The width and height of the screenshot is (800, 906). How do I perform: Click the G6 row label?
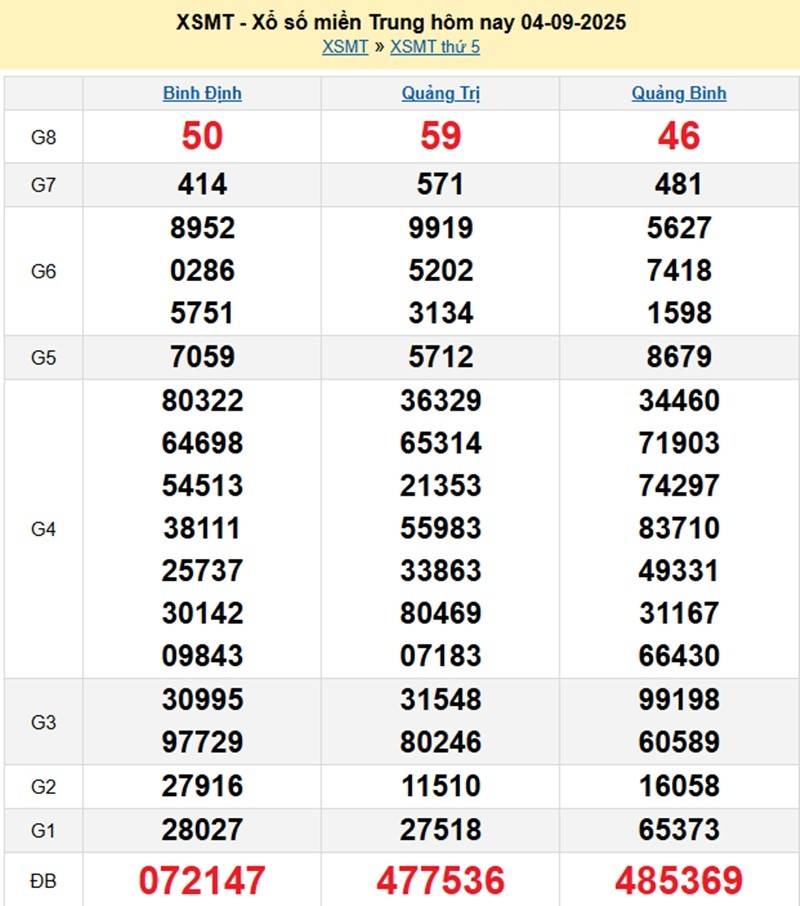(x=43, y=271)
